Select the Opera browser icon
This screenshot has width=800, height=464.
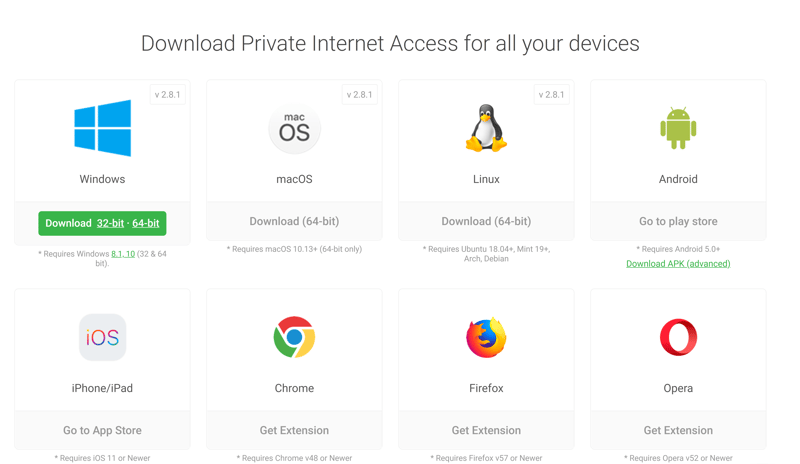(x=678, y=337)
